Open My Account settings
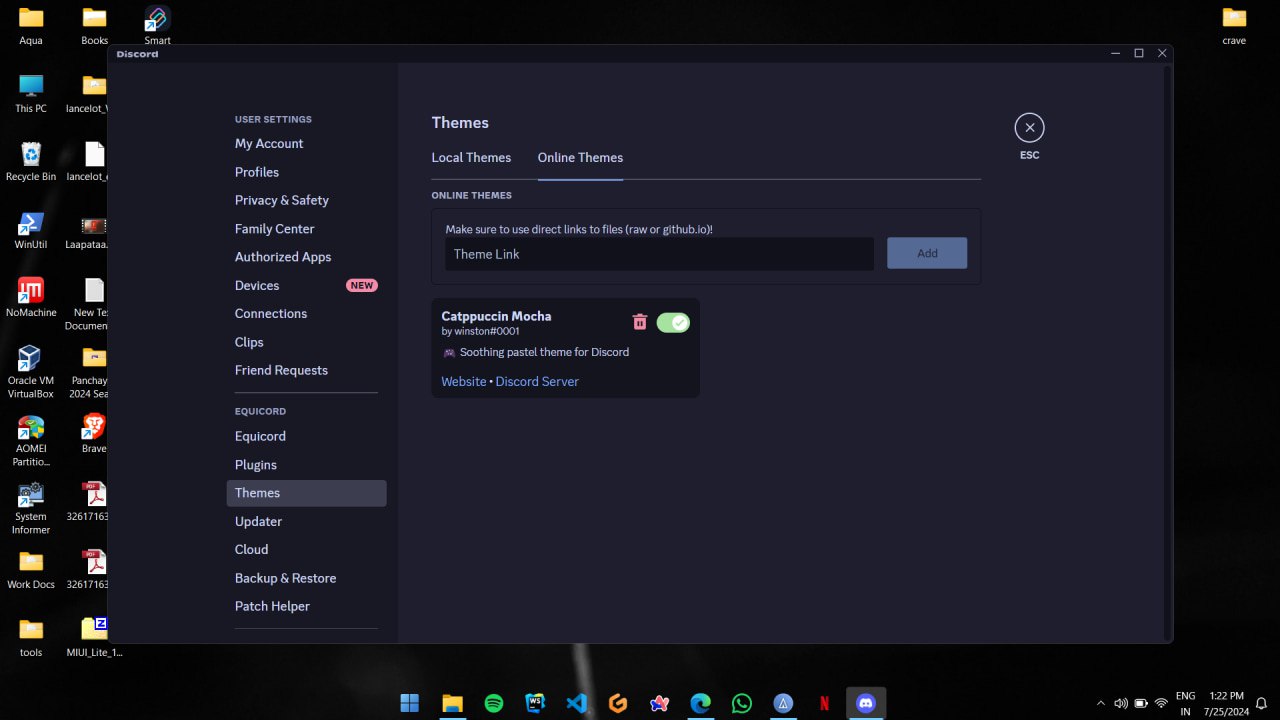The width and height of the screenshot is (1280, 720). click(306, 144)
